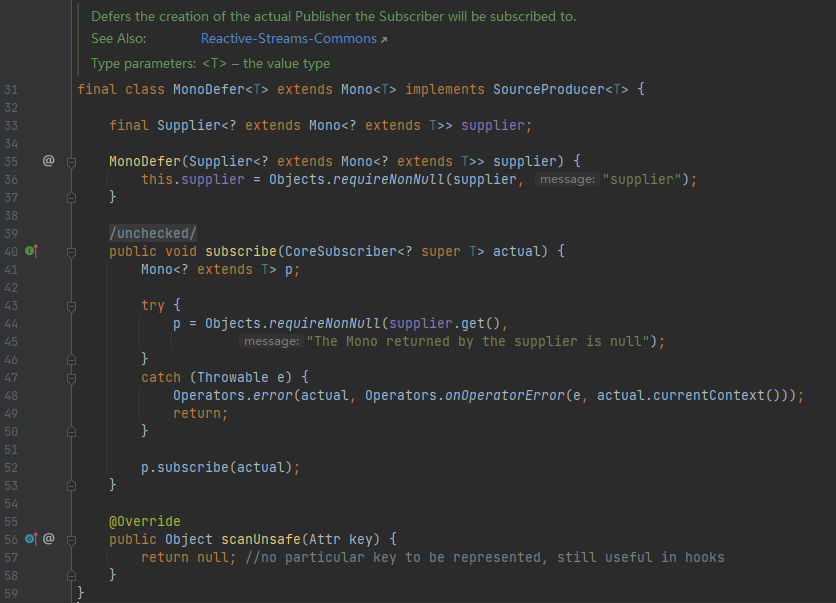Open the Reactive-Streams-Commons documentation link
Viewport: 836px width, 603px height.
289,39
